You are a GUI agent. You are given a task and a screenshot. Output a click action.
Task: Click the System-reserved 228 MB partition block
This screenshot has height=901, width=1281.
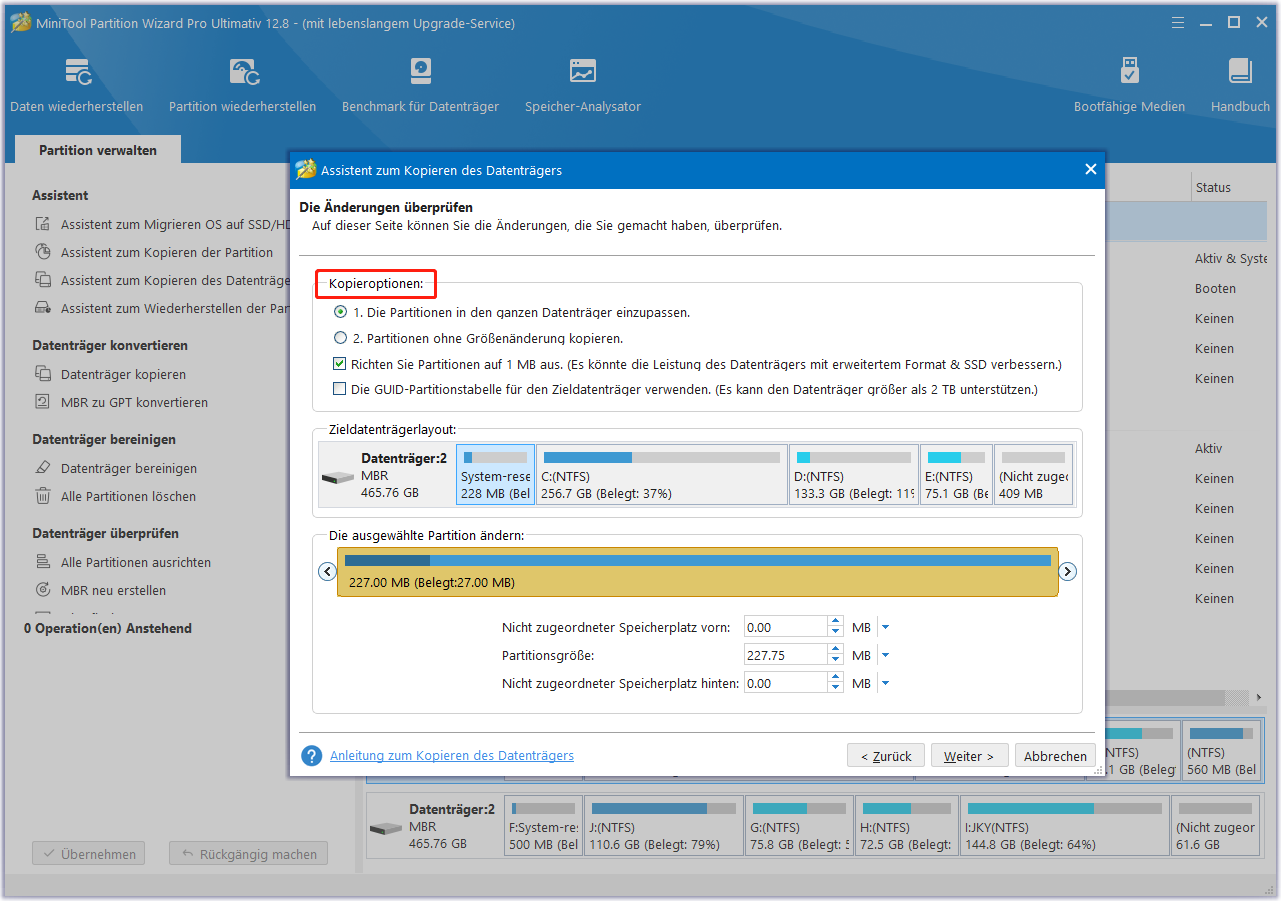[496, 475]
